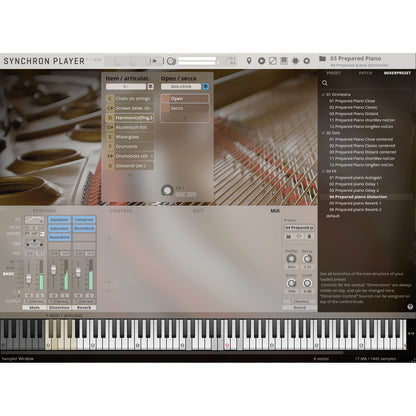Save the mixer preset with save icon
The image size is (416, 416).
(x=289, y=236)
